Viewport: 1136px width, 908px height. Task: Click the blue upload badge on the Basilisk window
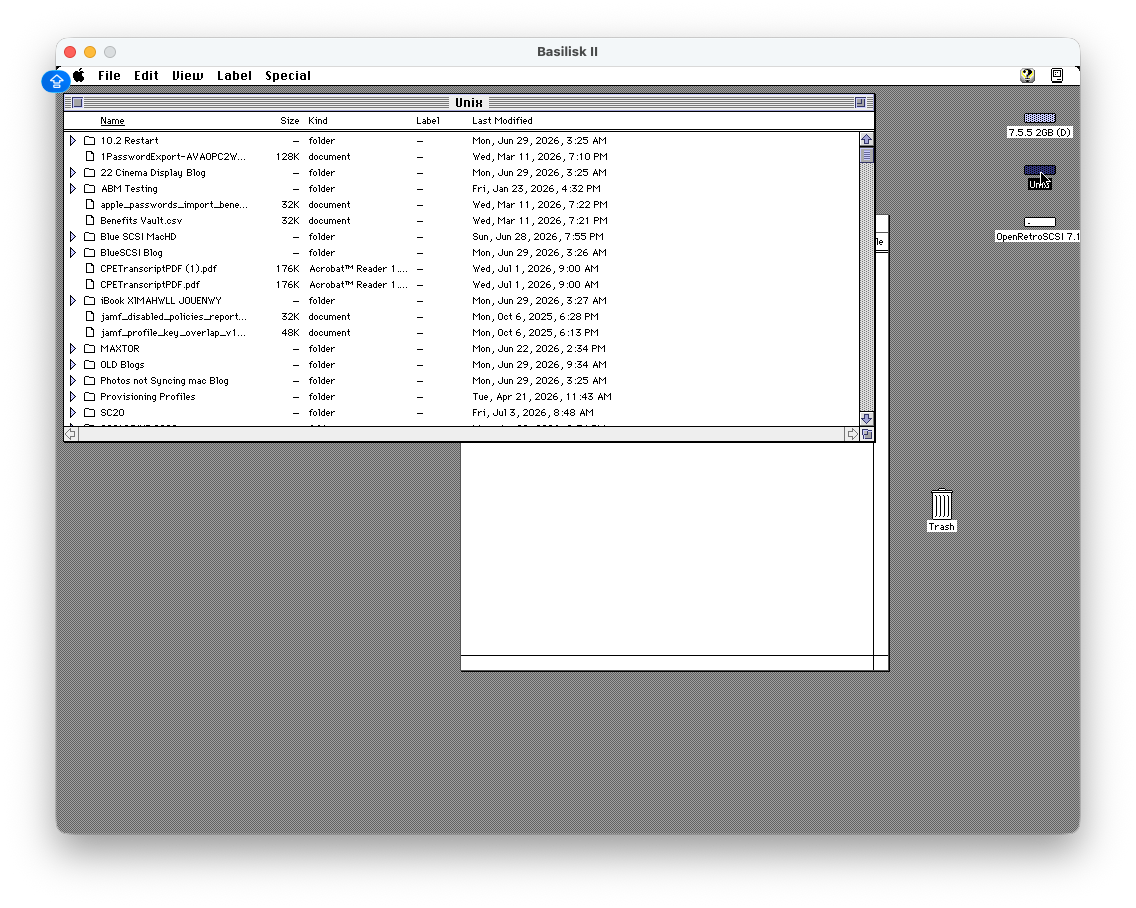[56, 81]
